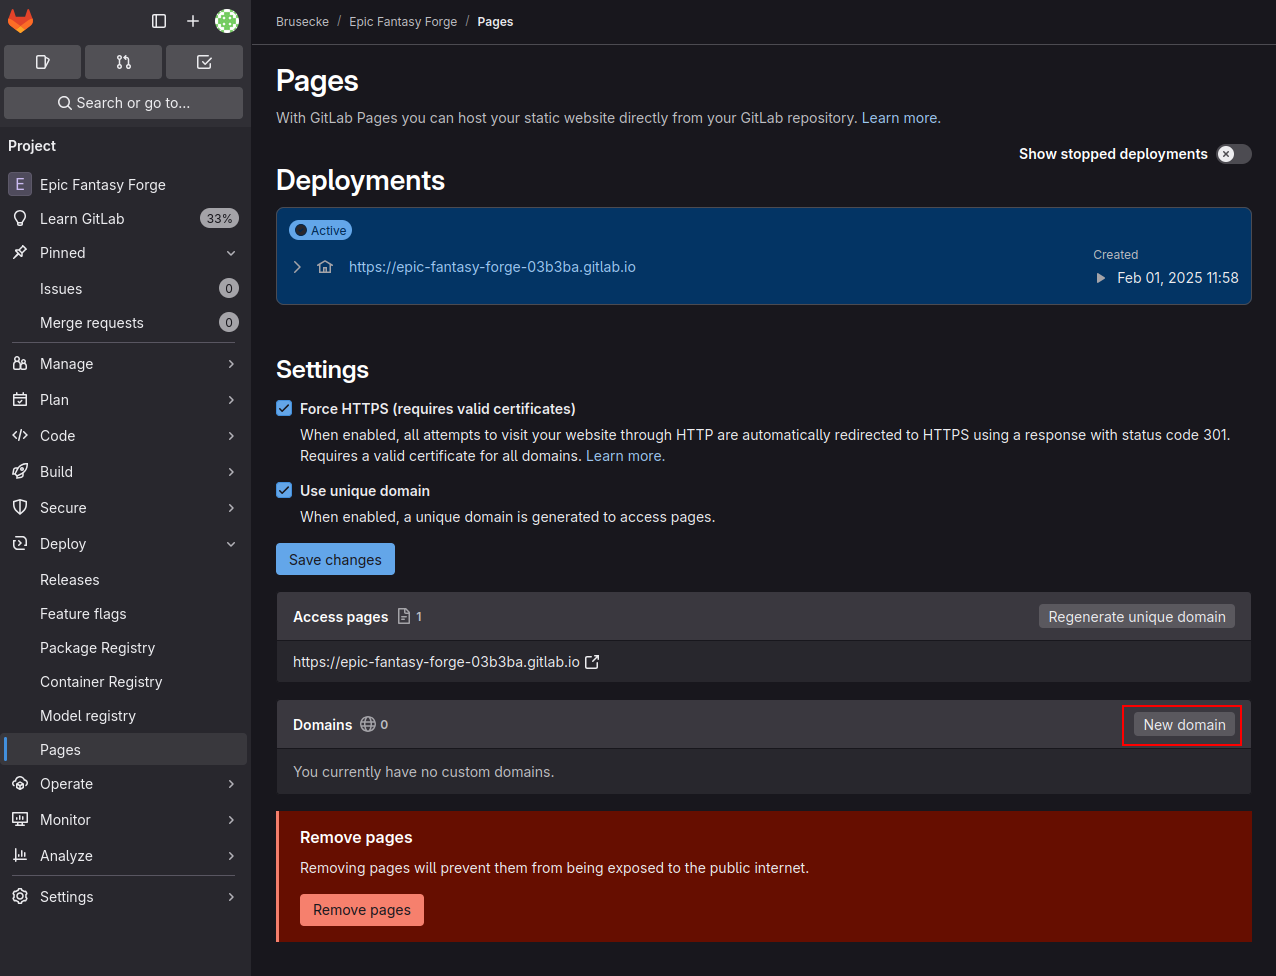Open the create new plus menu
This screenshot has width=1276, height=976.
click(193, 21)
